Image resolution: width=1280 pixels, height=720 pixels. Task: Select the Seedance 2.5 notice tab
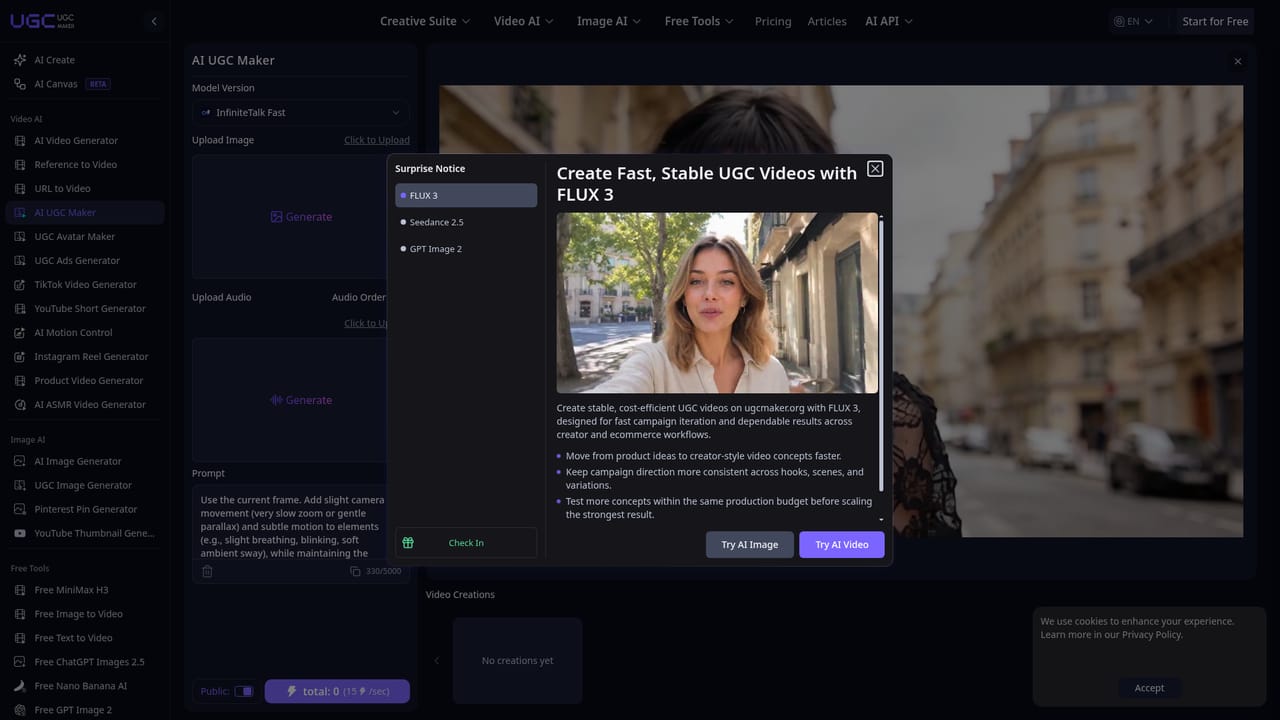click(x=466, y=222)
